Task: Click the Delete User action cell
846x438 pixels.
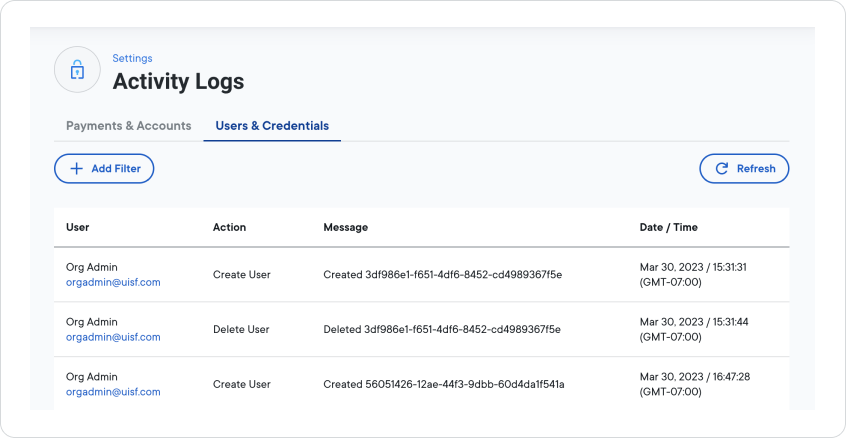Action: tap(242, 329)
